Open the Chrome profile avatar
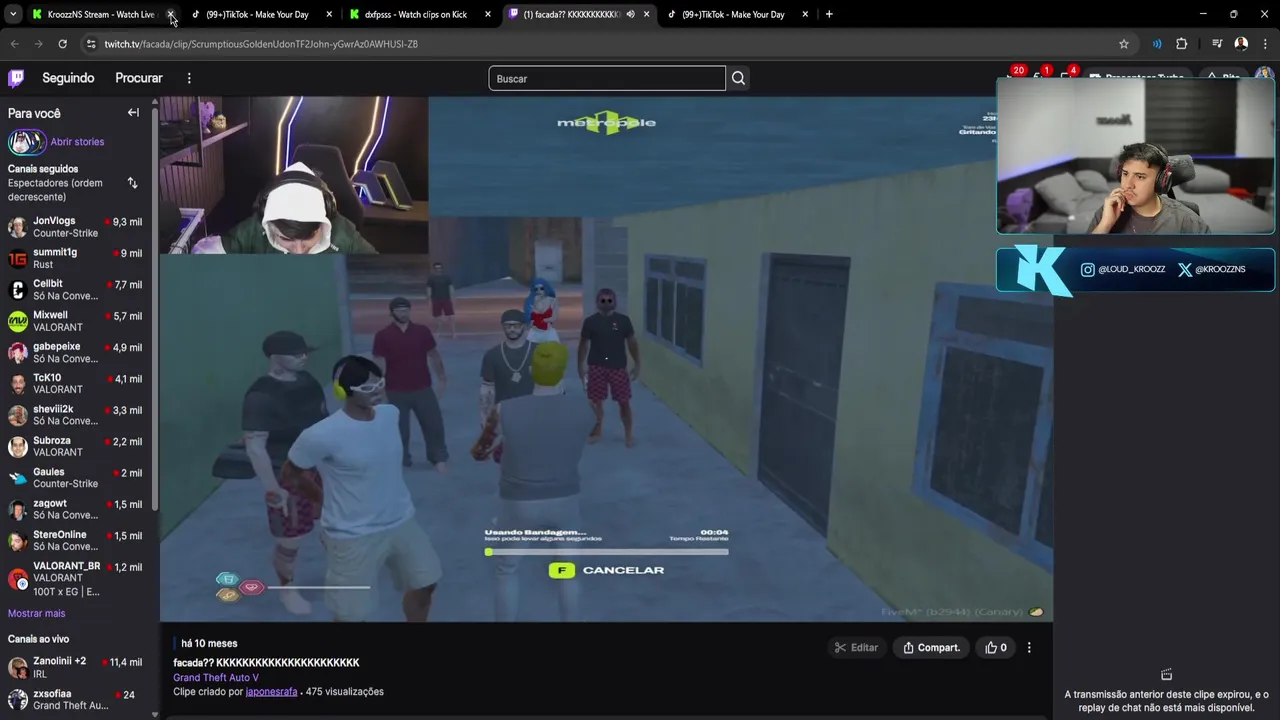Image resolution: width=1280 pixels, height=720 pixels. coord(1241,44)
